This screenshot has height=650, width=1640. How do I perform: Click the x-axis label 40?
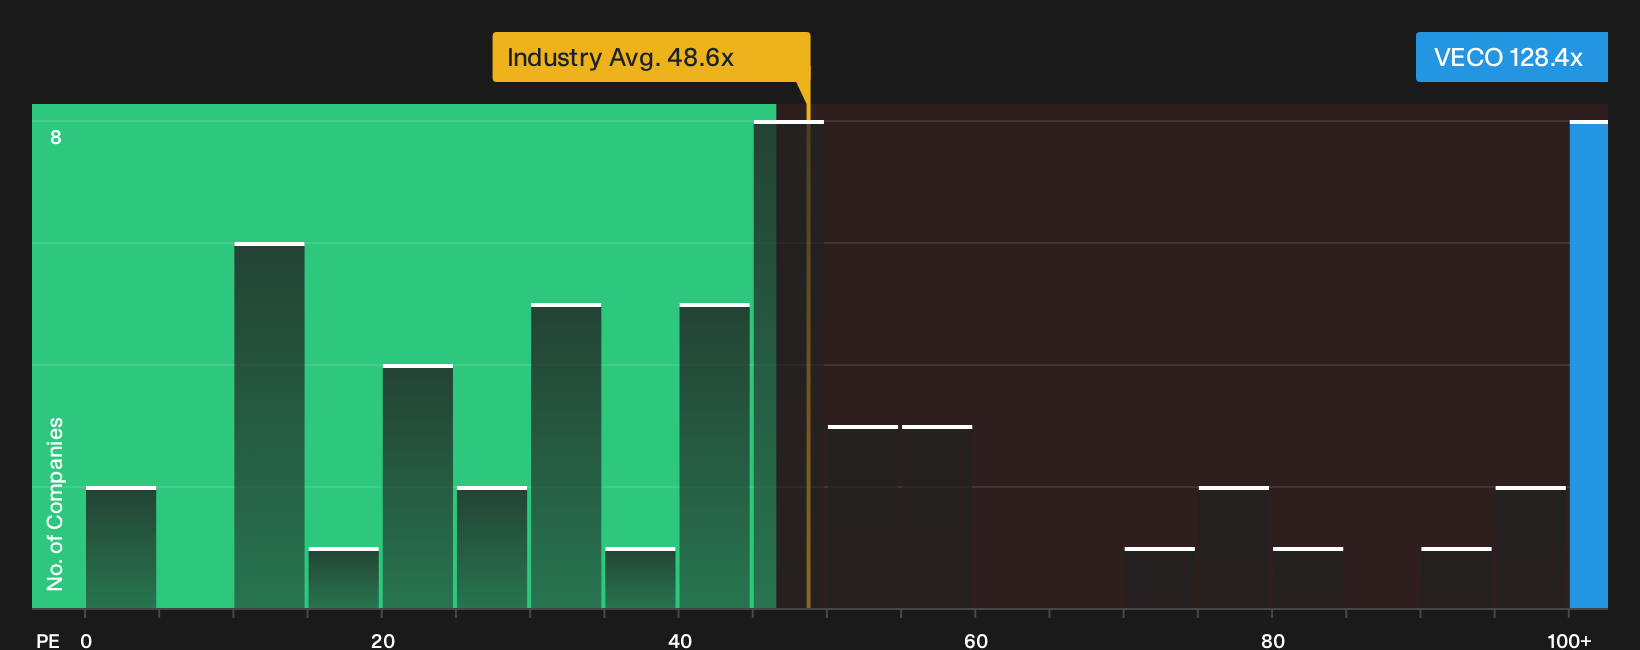(680, 640)
